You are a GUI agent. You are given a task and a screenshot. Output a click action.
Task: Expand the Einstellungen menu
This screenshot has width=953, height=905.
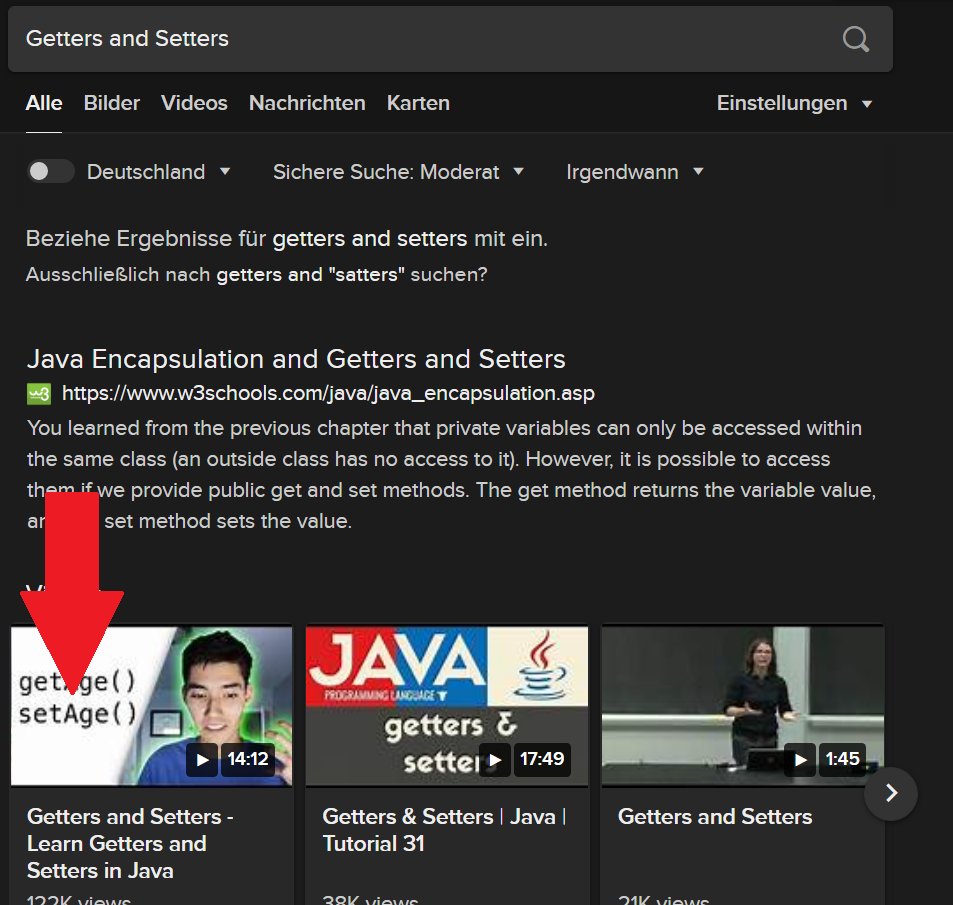click(x=794, y=103)
